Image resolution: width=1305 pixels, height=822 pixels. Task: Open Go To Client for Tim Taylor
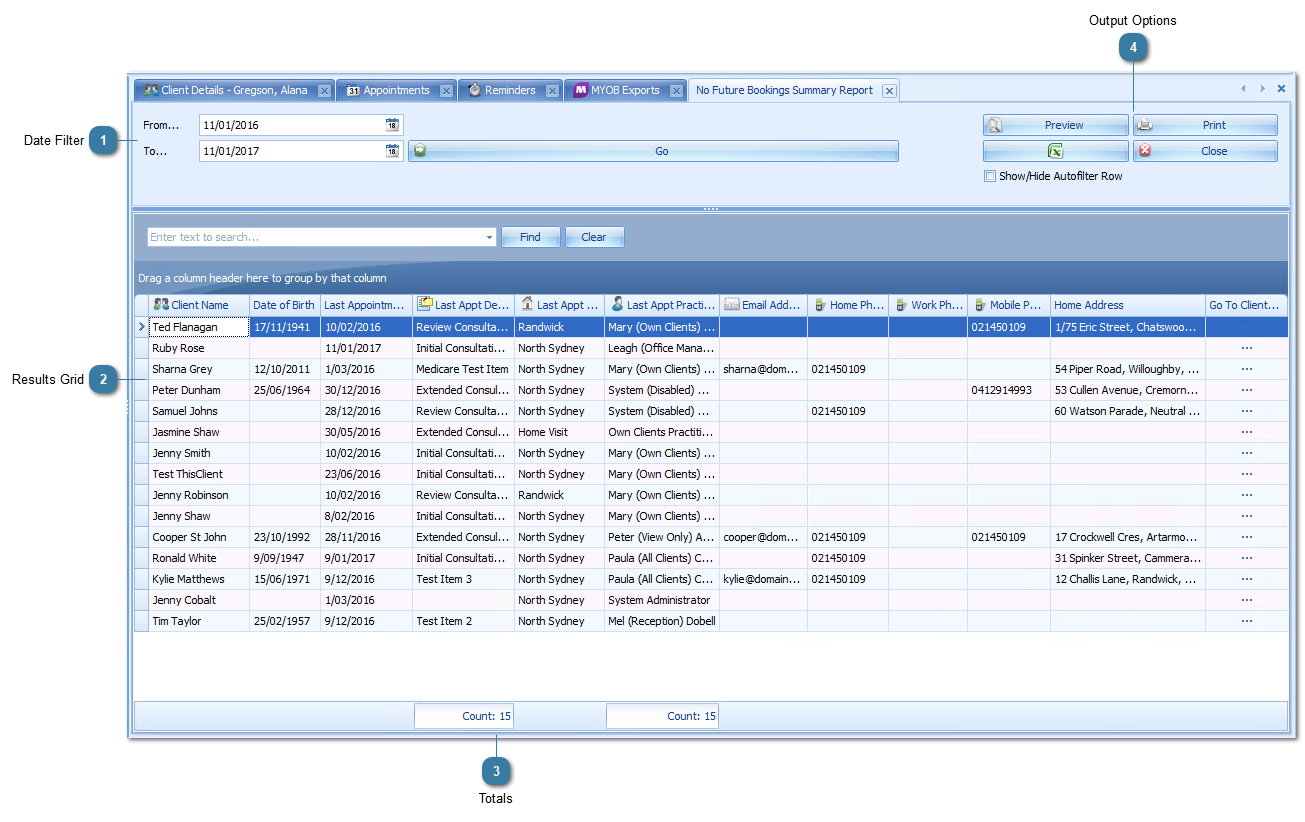tap(1246, 621)
